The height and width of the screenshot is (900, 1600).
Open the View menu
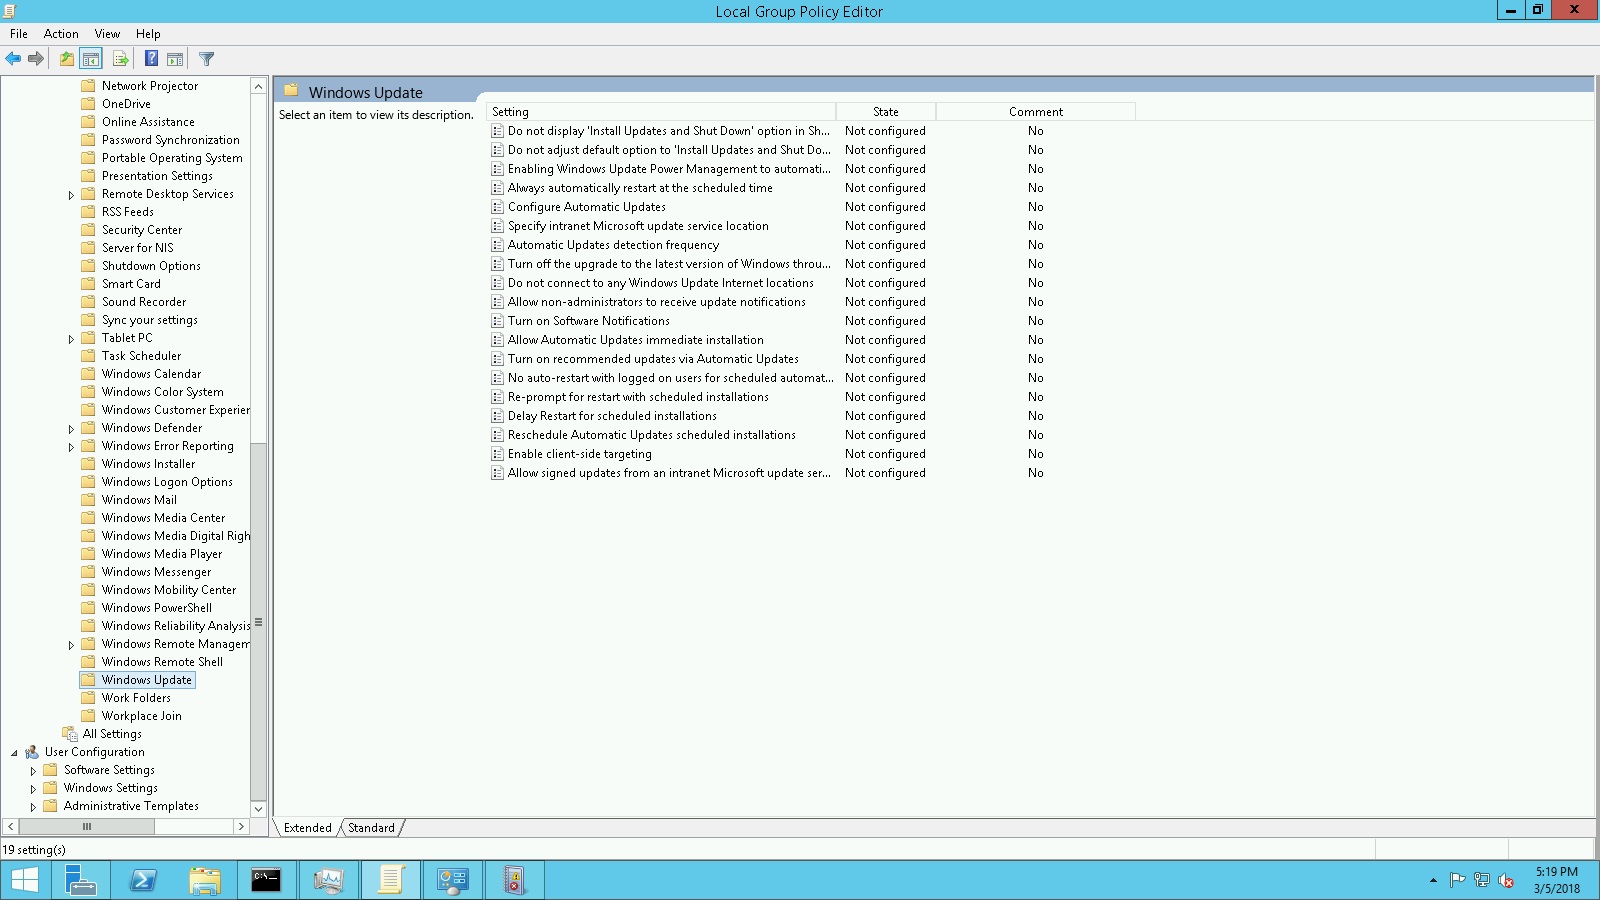(x=107, y=34)
